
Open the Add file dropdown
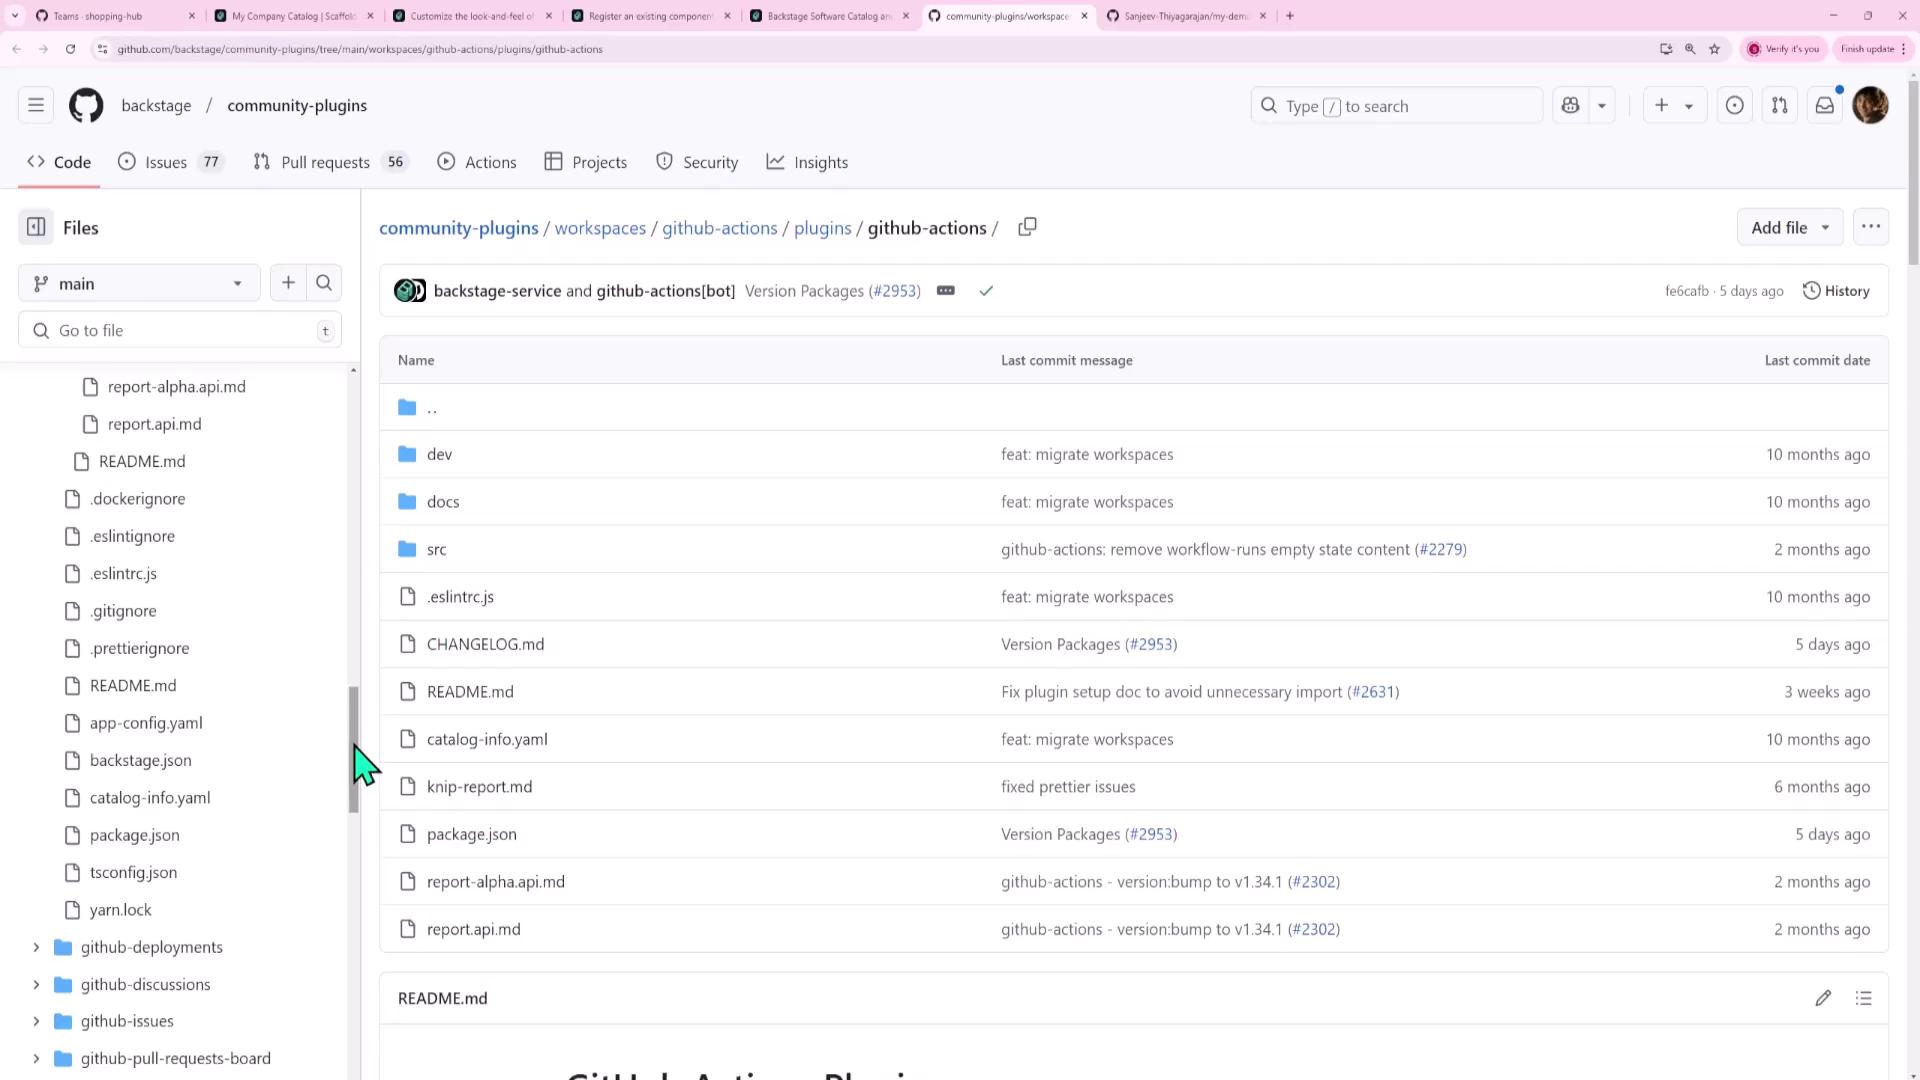point(1789,227)
